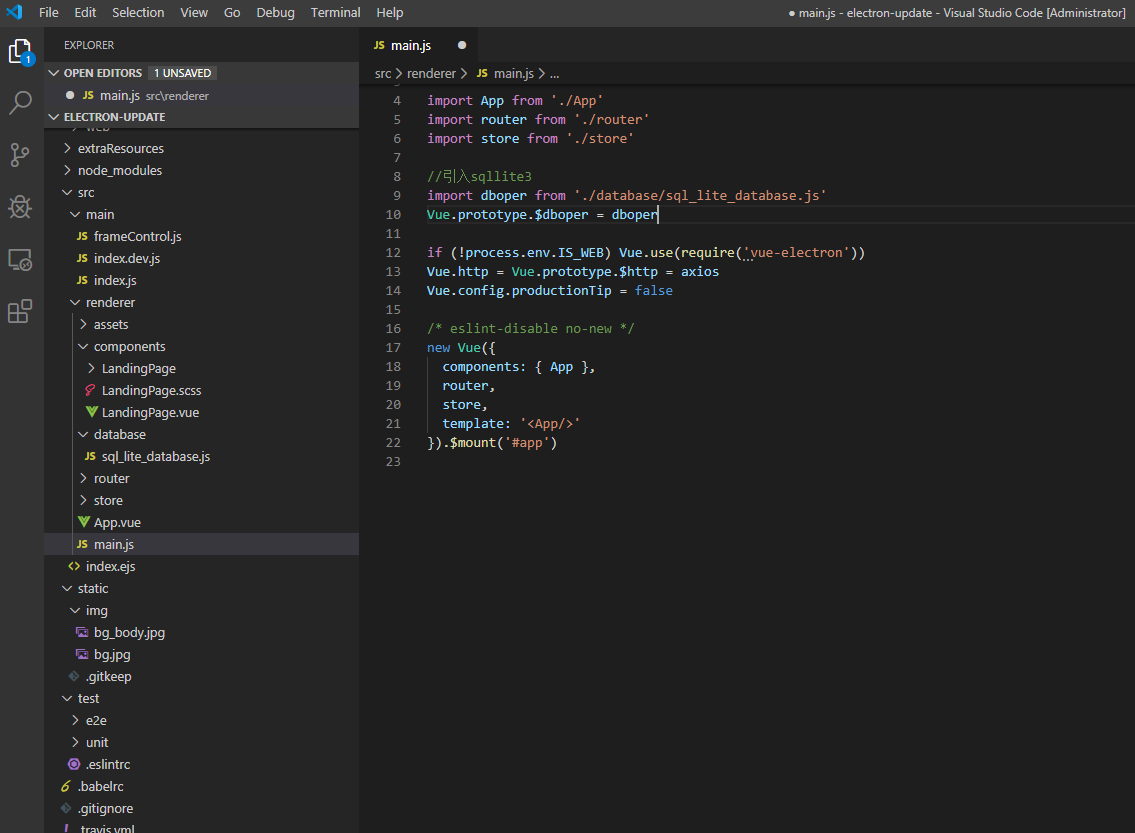Click JS icon of index.dev.js

click(x=83, y=258)
